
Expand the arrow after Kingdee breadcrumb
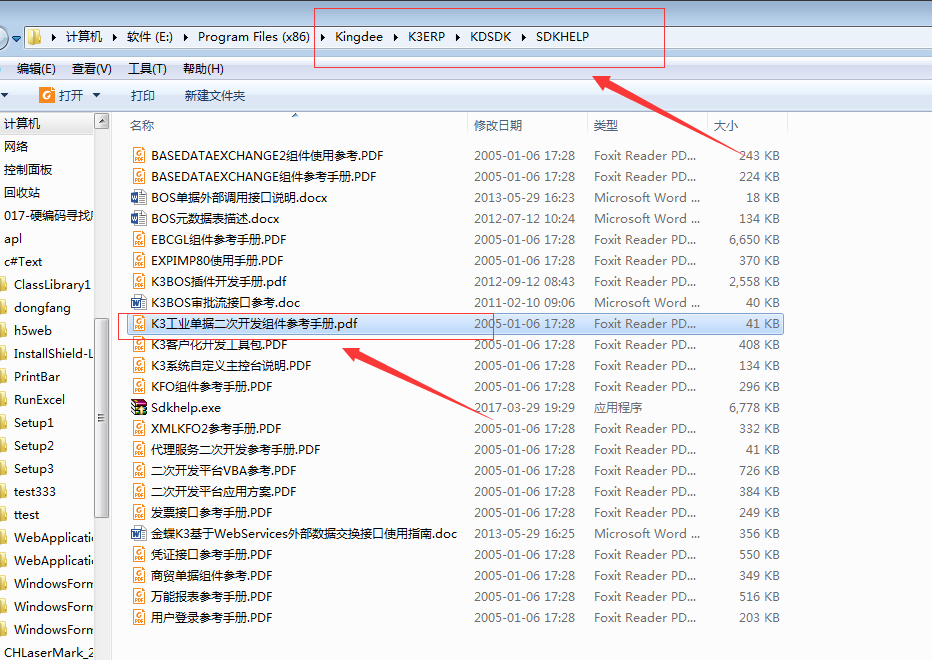coord(396,37)
